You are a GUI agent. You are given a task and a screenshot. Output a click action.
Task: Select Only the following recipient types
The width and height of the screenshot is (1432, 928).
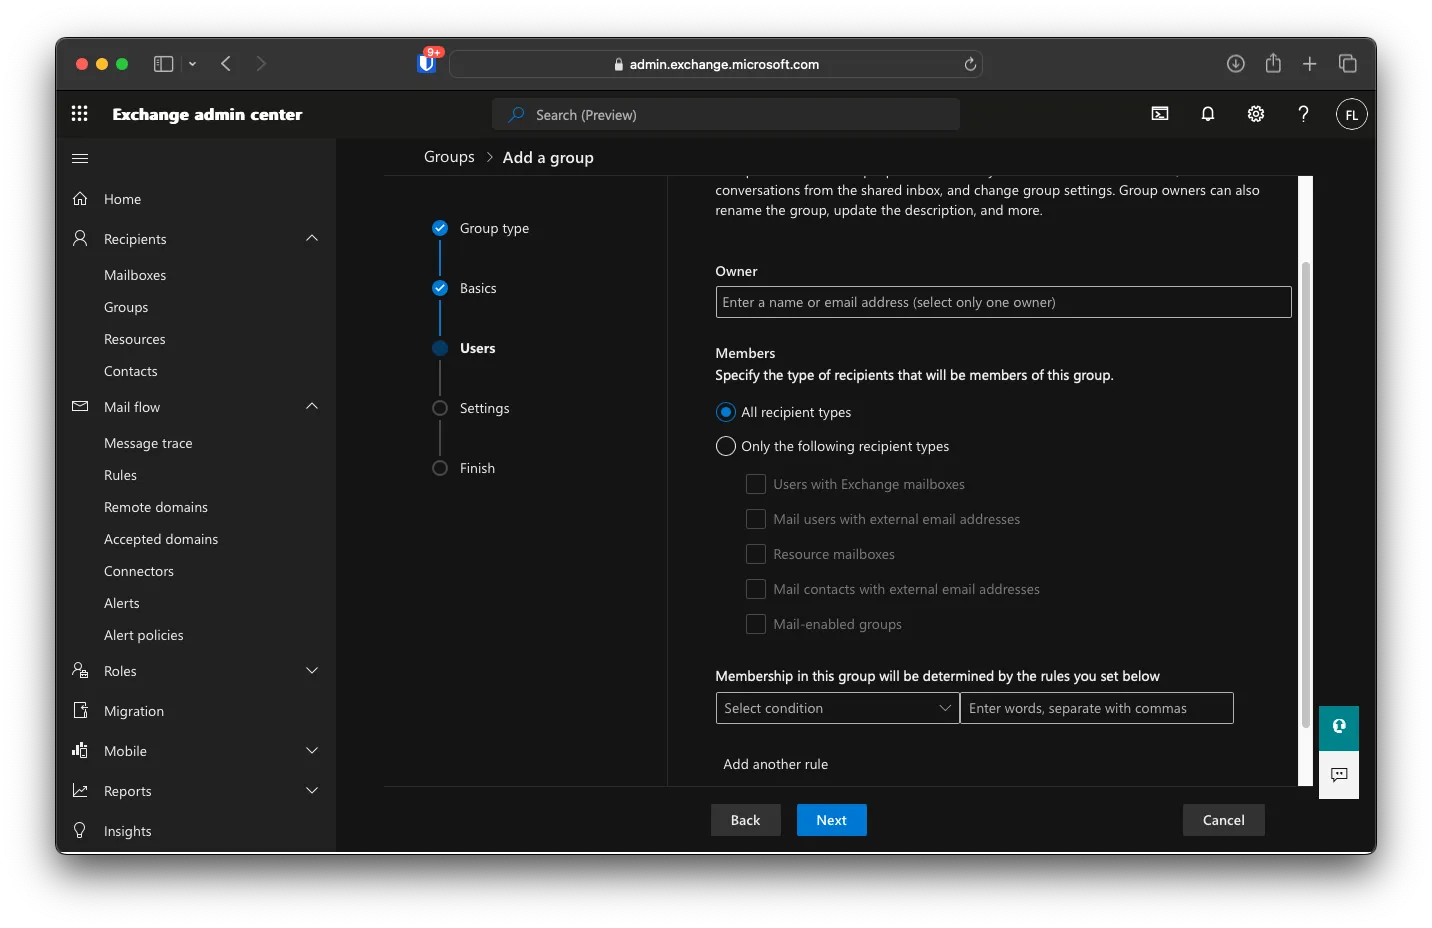click(726, 446)
